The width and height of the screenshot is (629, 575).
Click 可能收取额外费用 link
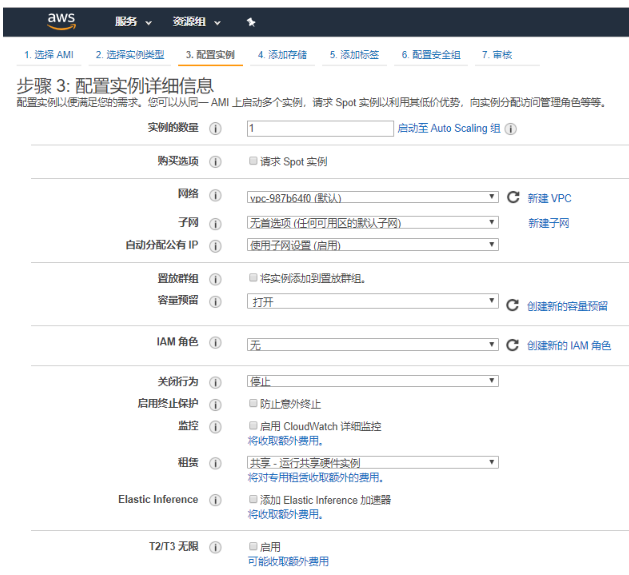click(x=288, y=561)
